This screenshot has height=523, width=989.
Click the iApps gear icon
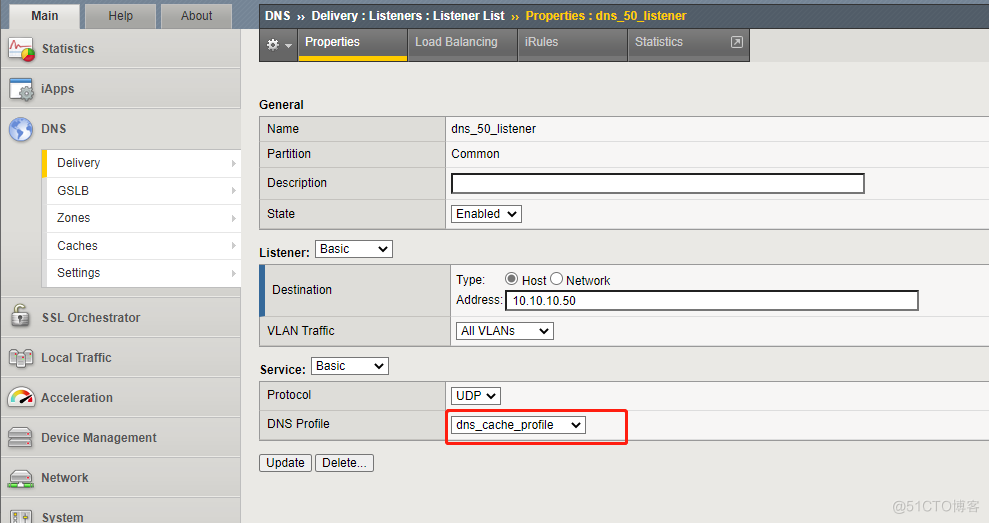(x=21, y=89)
